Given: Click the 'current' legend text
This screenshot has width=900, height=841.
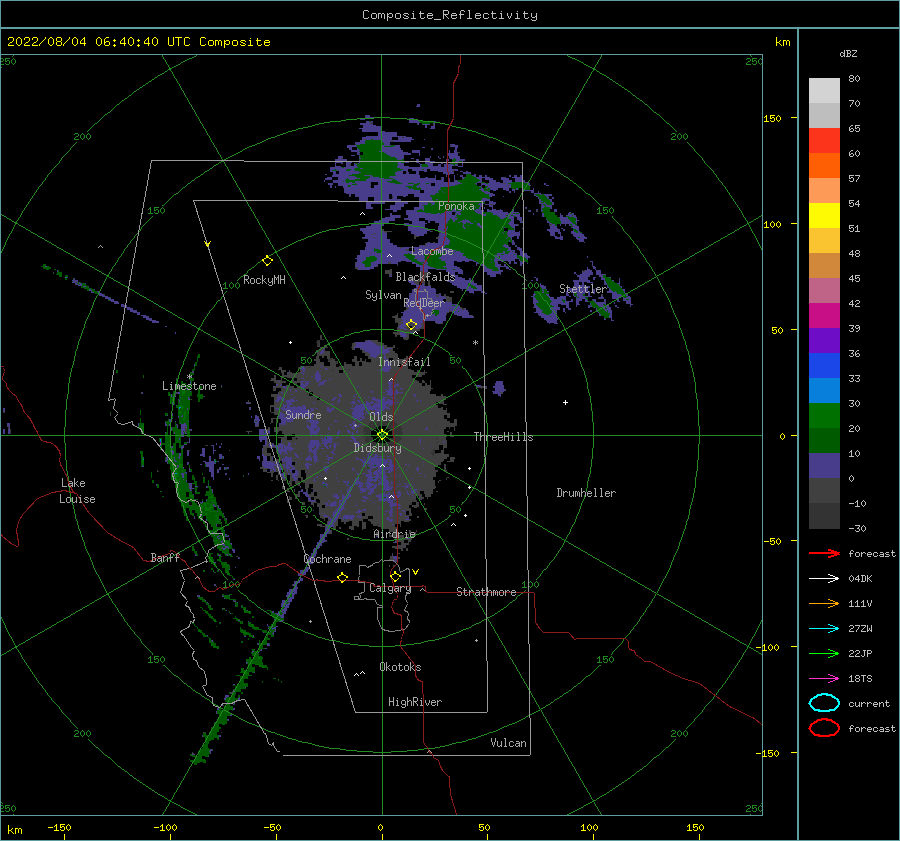Looking at the screenshot, I should (869, 704).
